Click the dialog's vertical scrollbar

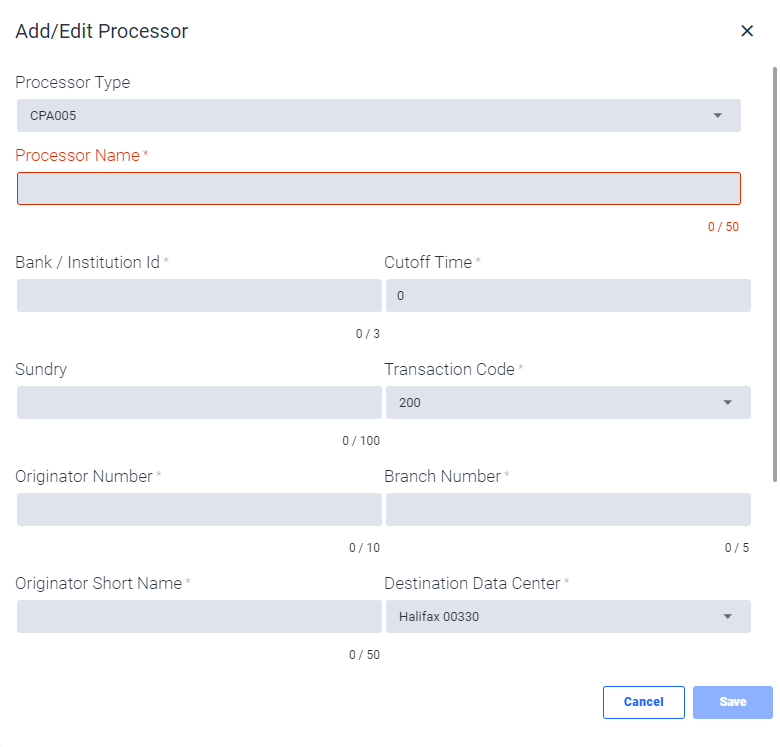(775, 275)
